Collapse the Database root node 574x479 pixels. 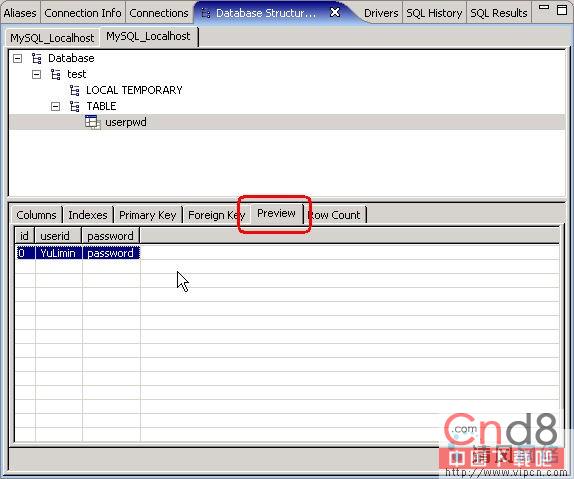[18, 58]
